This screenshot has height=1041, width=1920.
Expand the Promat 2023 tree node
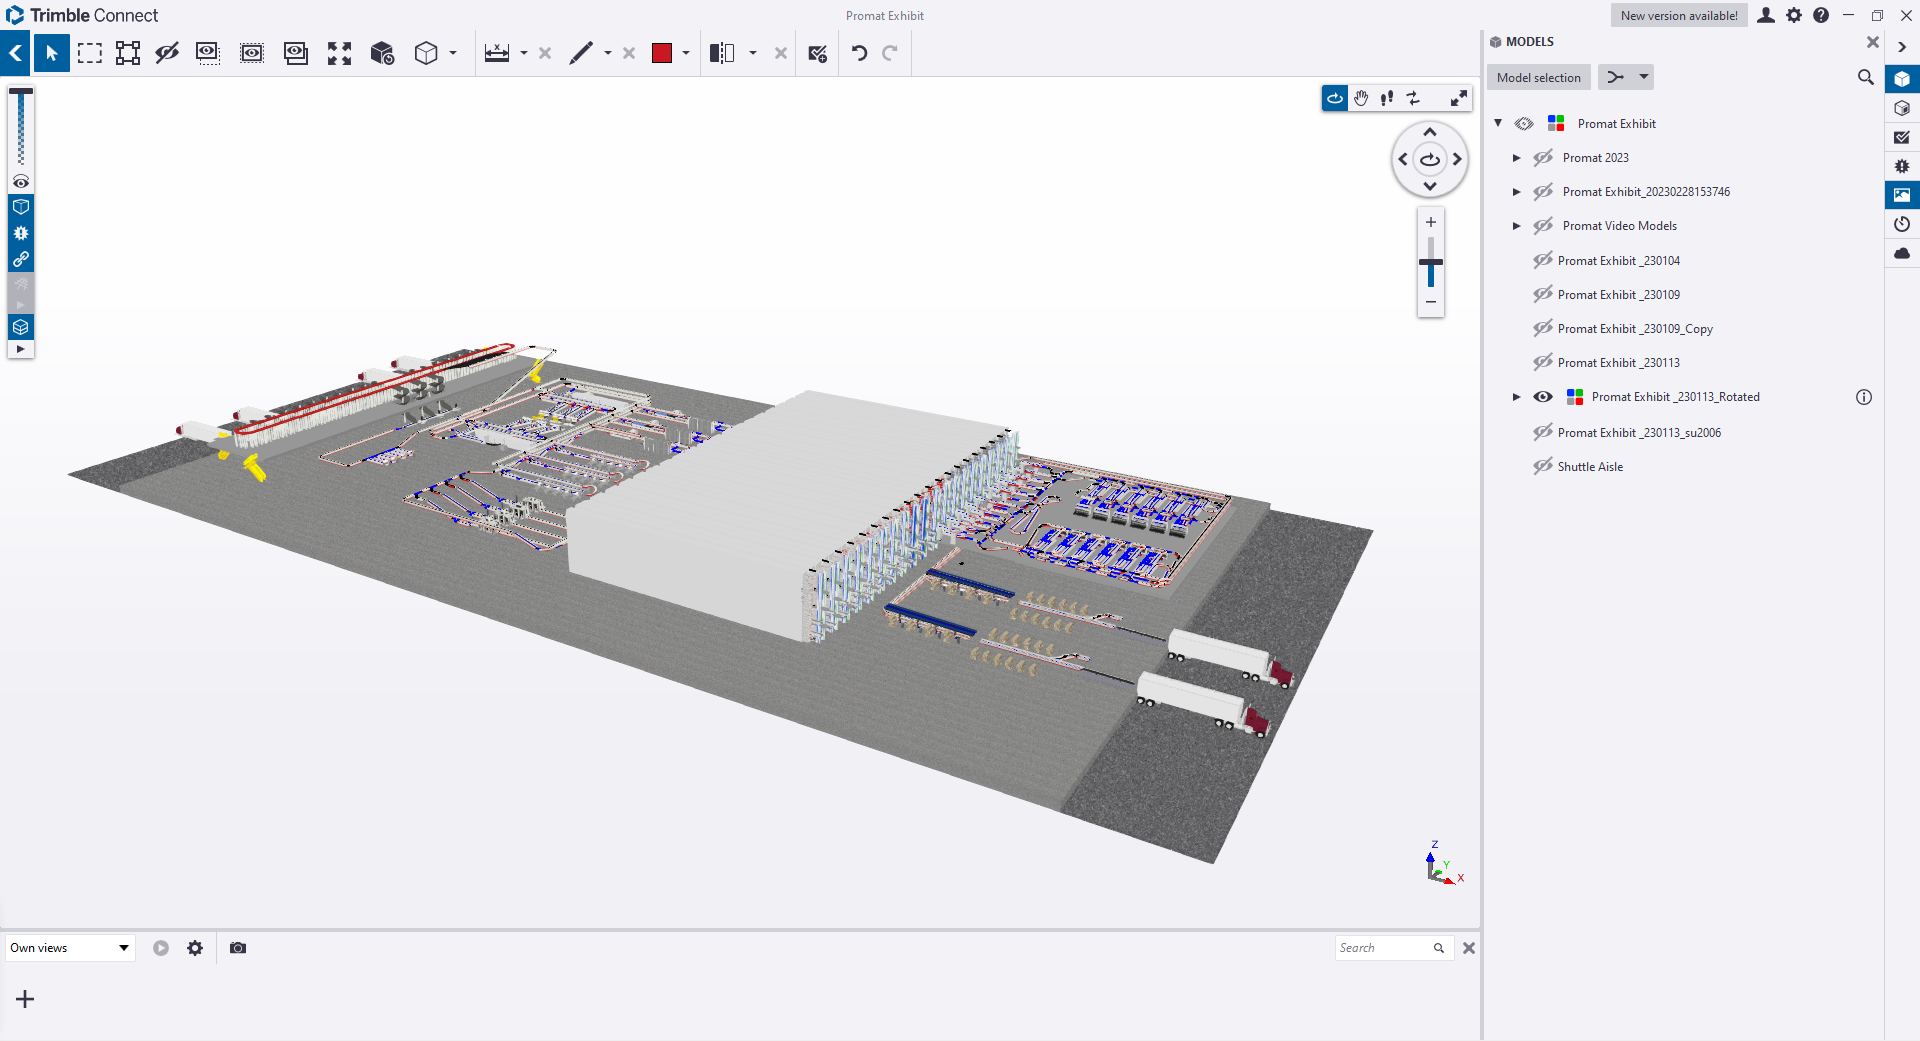(1517, 158)
